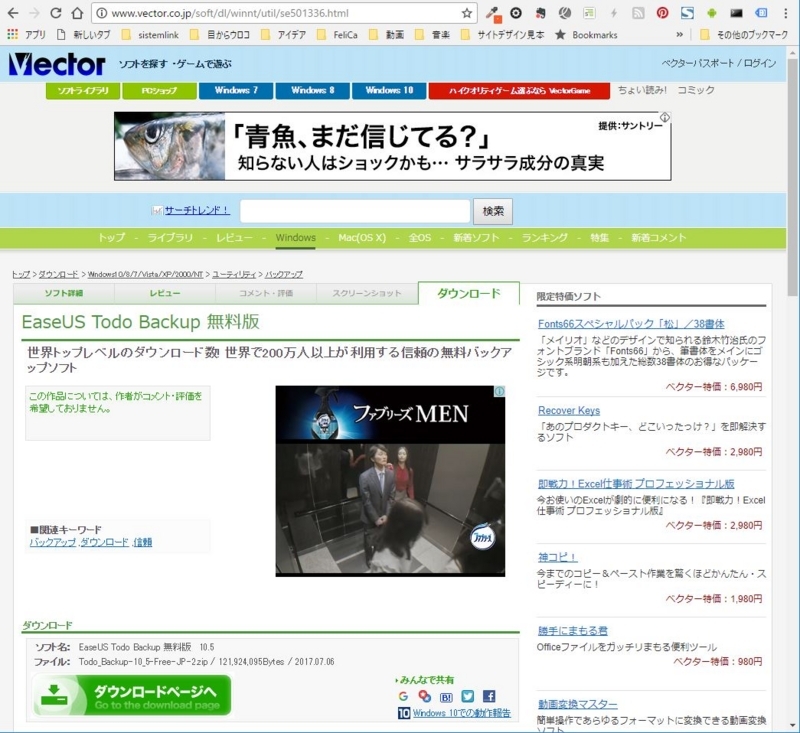Click the AdChoices icon on Febreze ad
The image size is (800, 733).
click(499, 391)
